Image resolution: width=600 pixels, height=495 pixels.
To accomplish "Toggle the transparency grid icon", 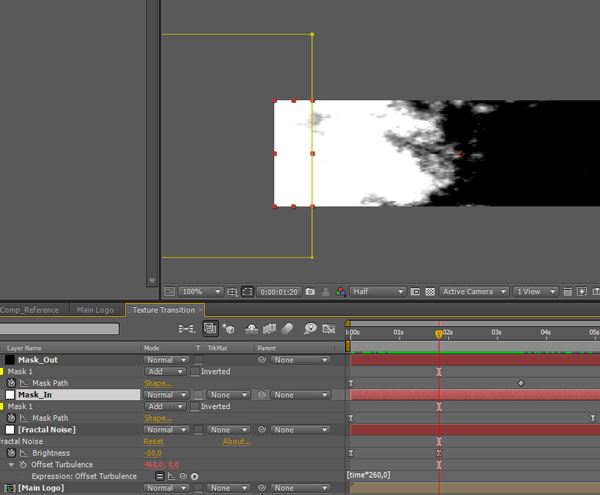I will 430,292.
